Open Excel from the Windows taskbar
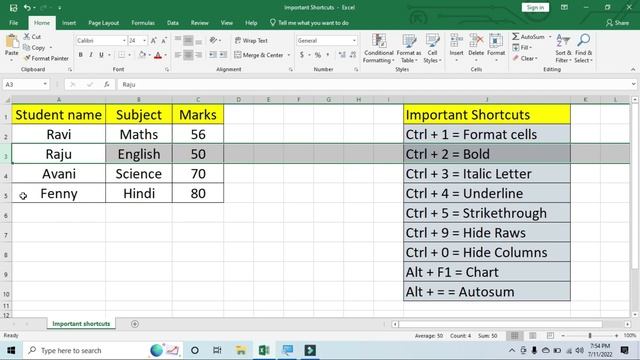Viewport: 640px width, 360px height. point(264,350)
